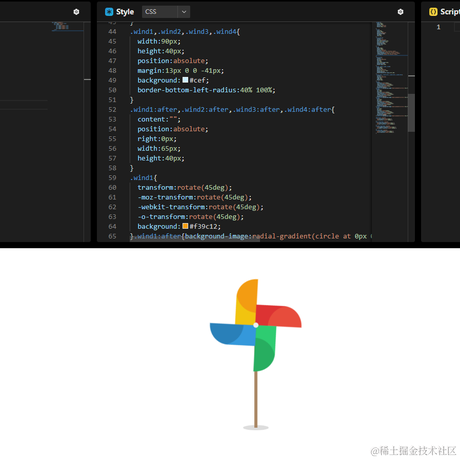Click the red pinwheel blade in preview
The width and height of the screenshot is (460, 460).
(279, 315)
